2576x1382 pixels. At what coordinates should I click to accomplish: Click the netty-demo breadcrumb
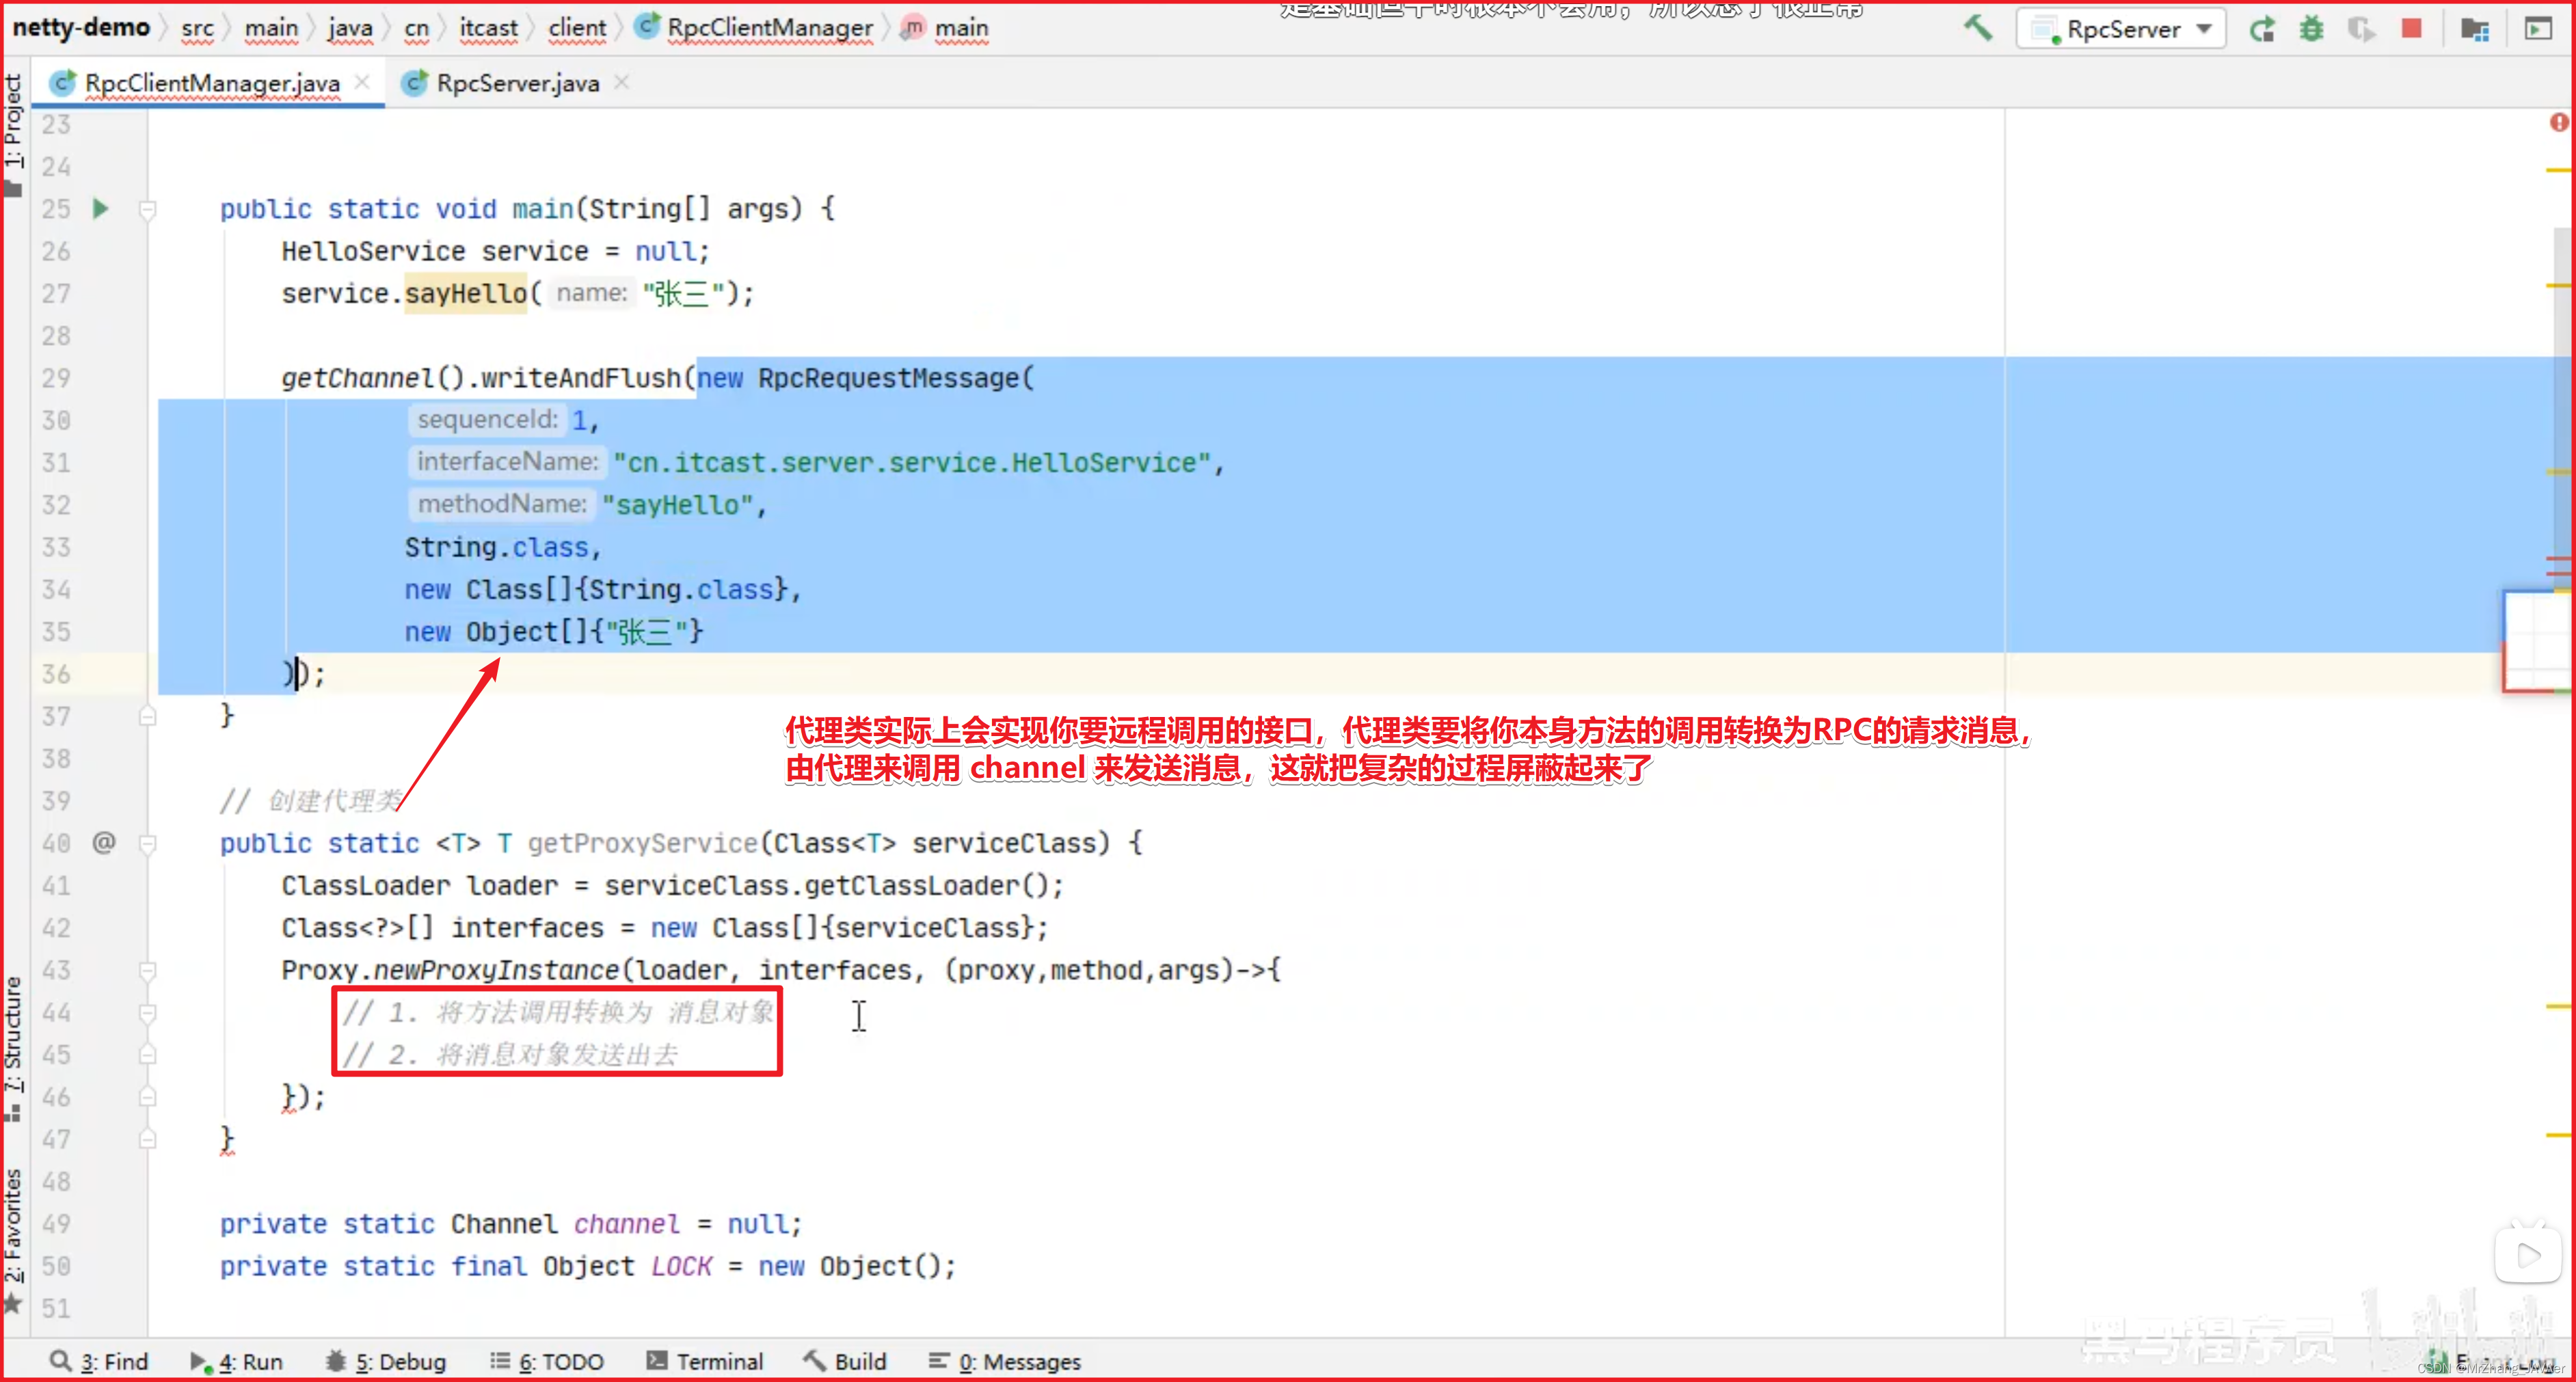[x=81, y=28]
